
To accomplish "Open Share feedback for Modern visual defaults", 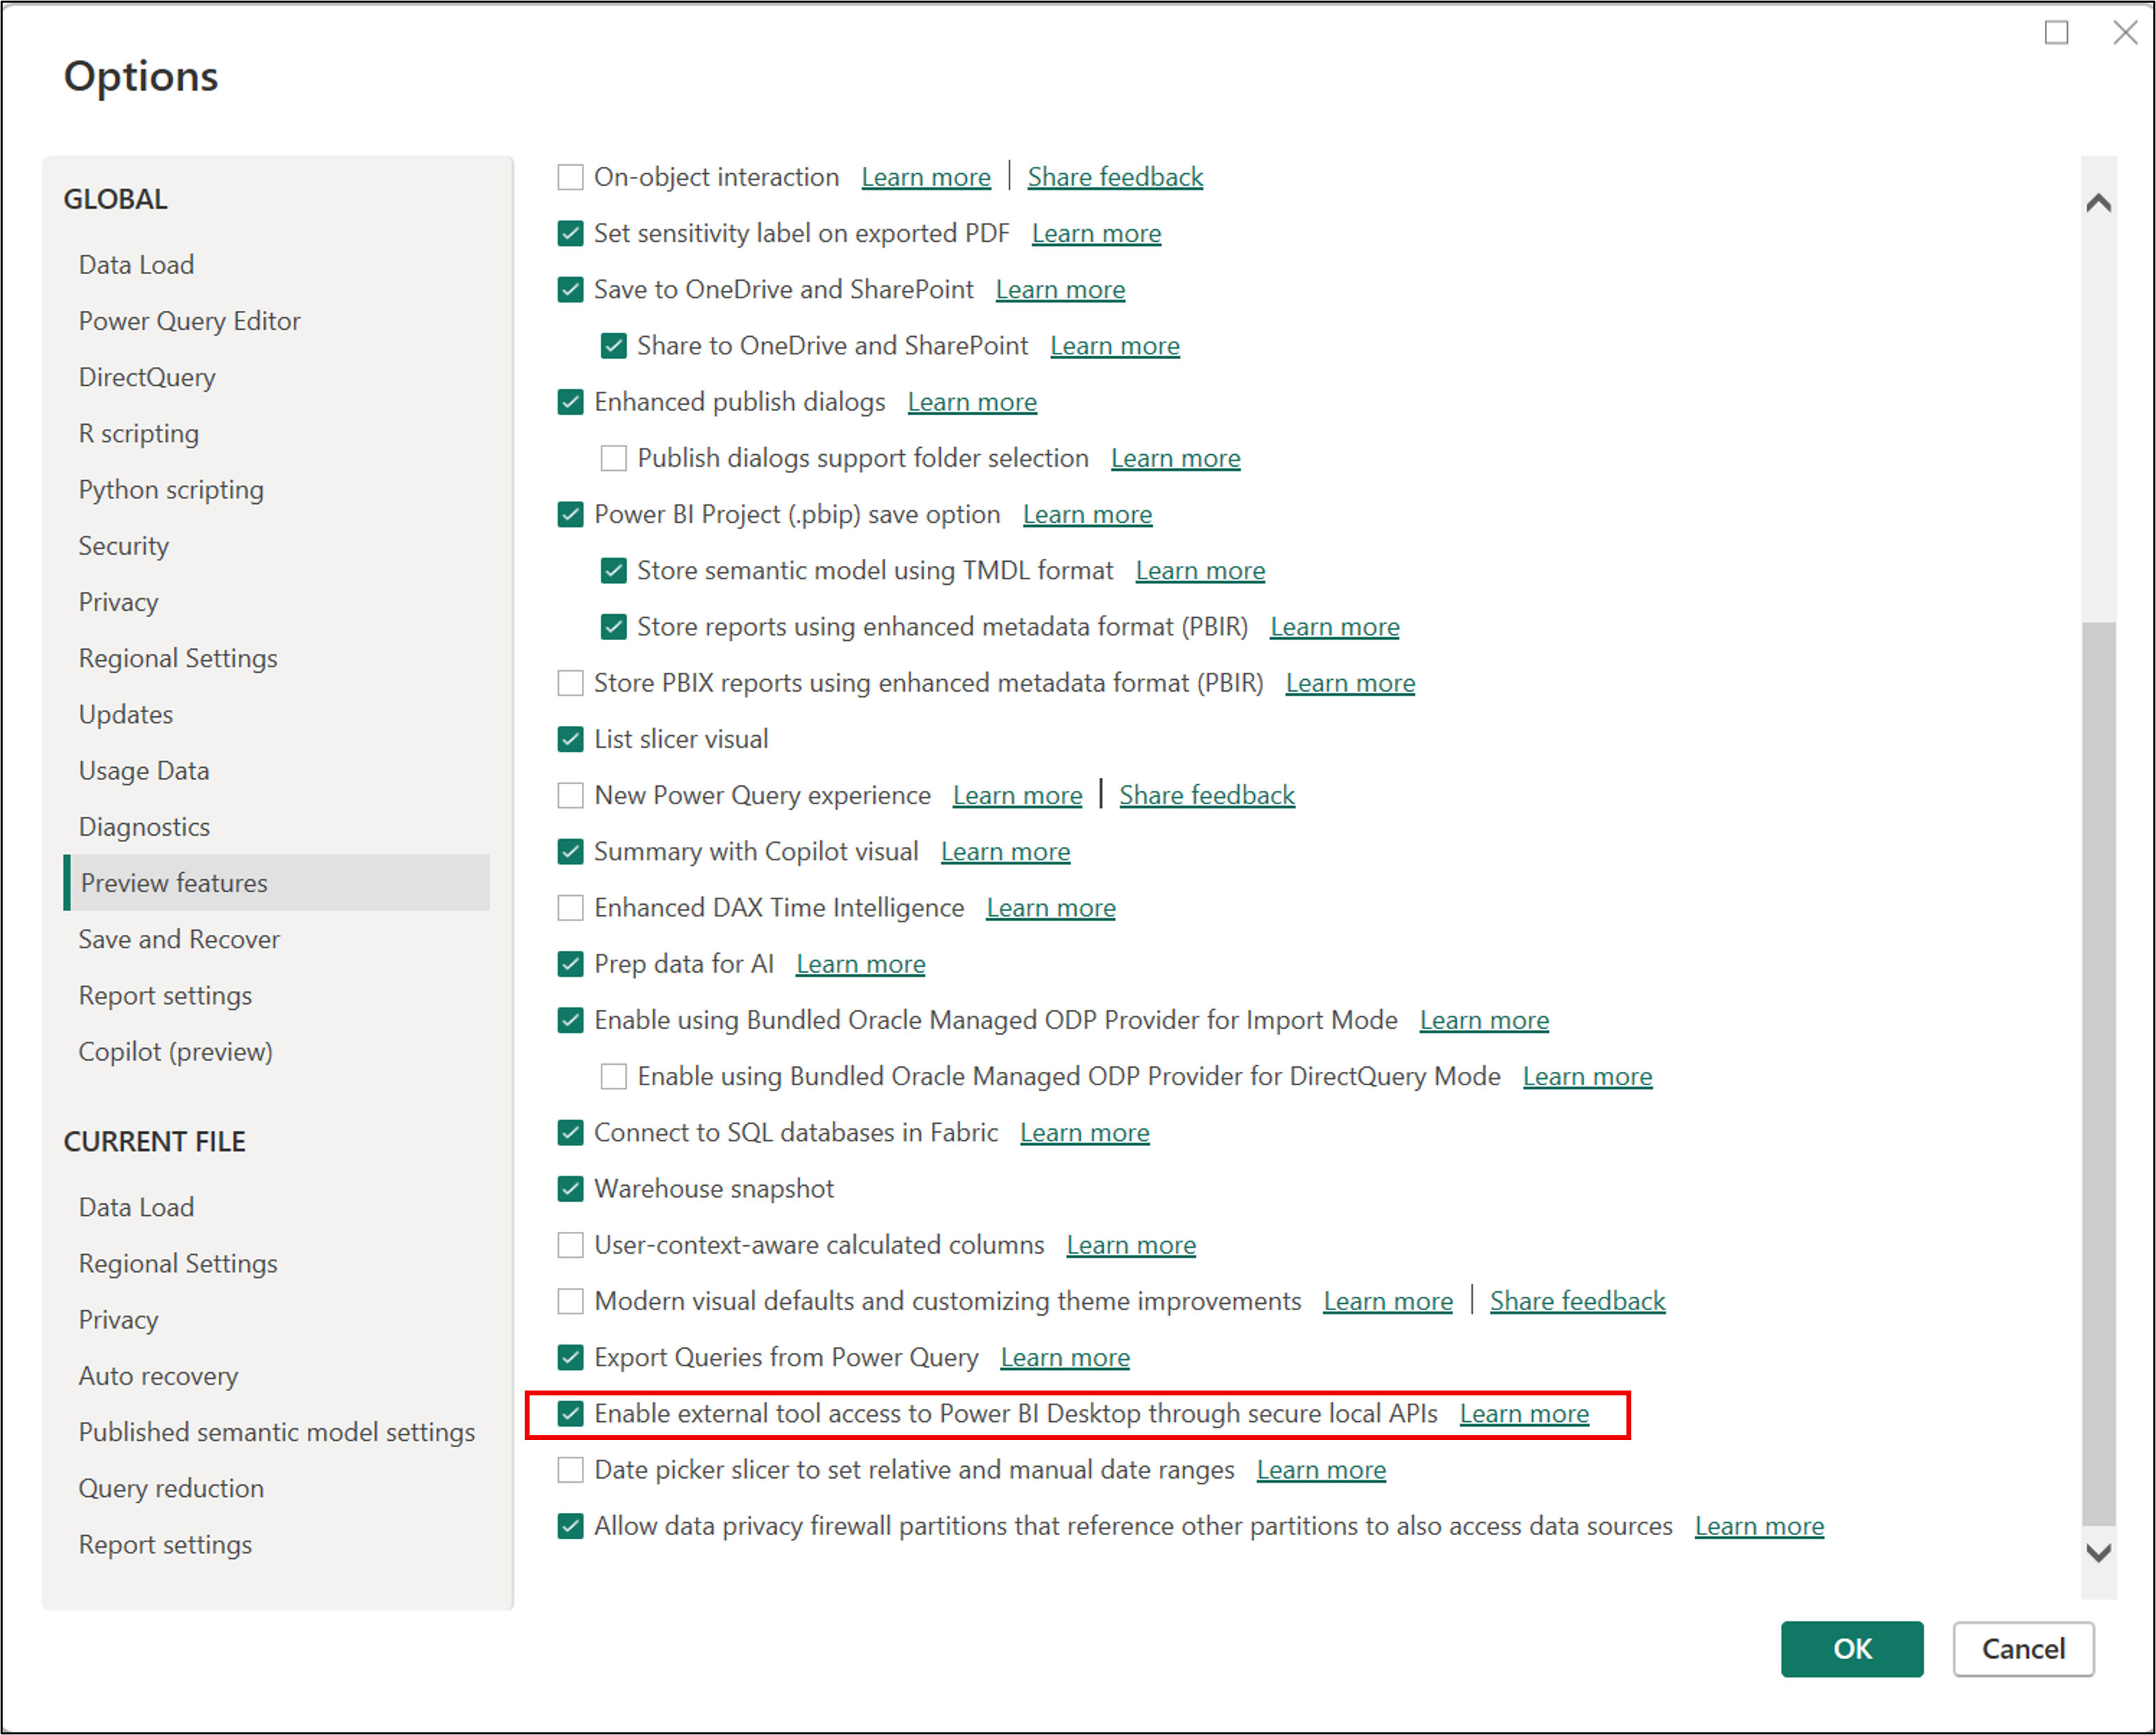I will pos(1577,1301).
